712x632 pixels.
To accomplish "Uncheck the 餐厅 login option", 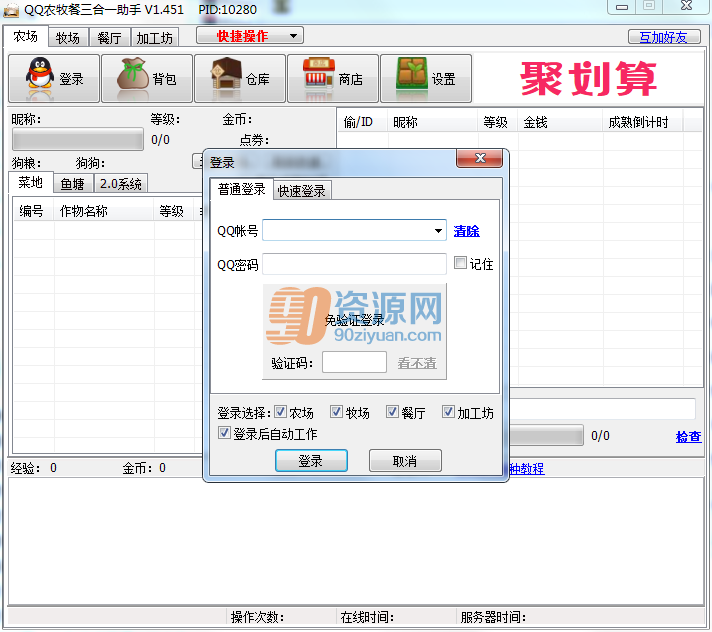I will pos(392,412).
